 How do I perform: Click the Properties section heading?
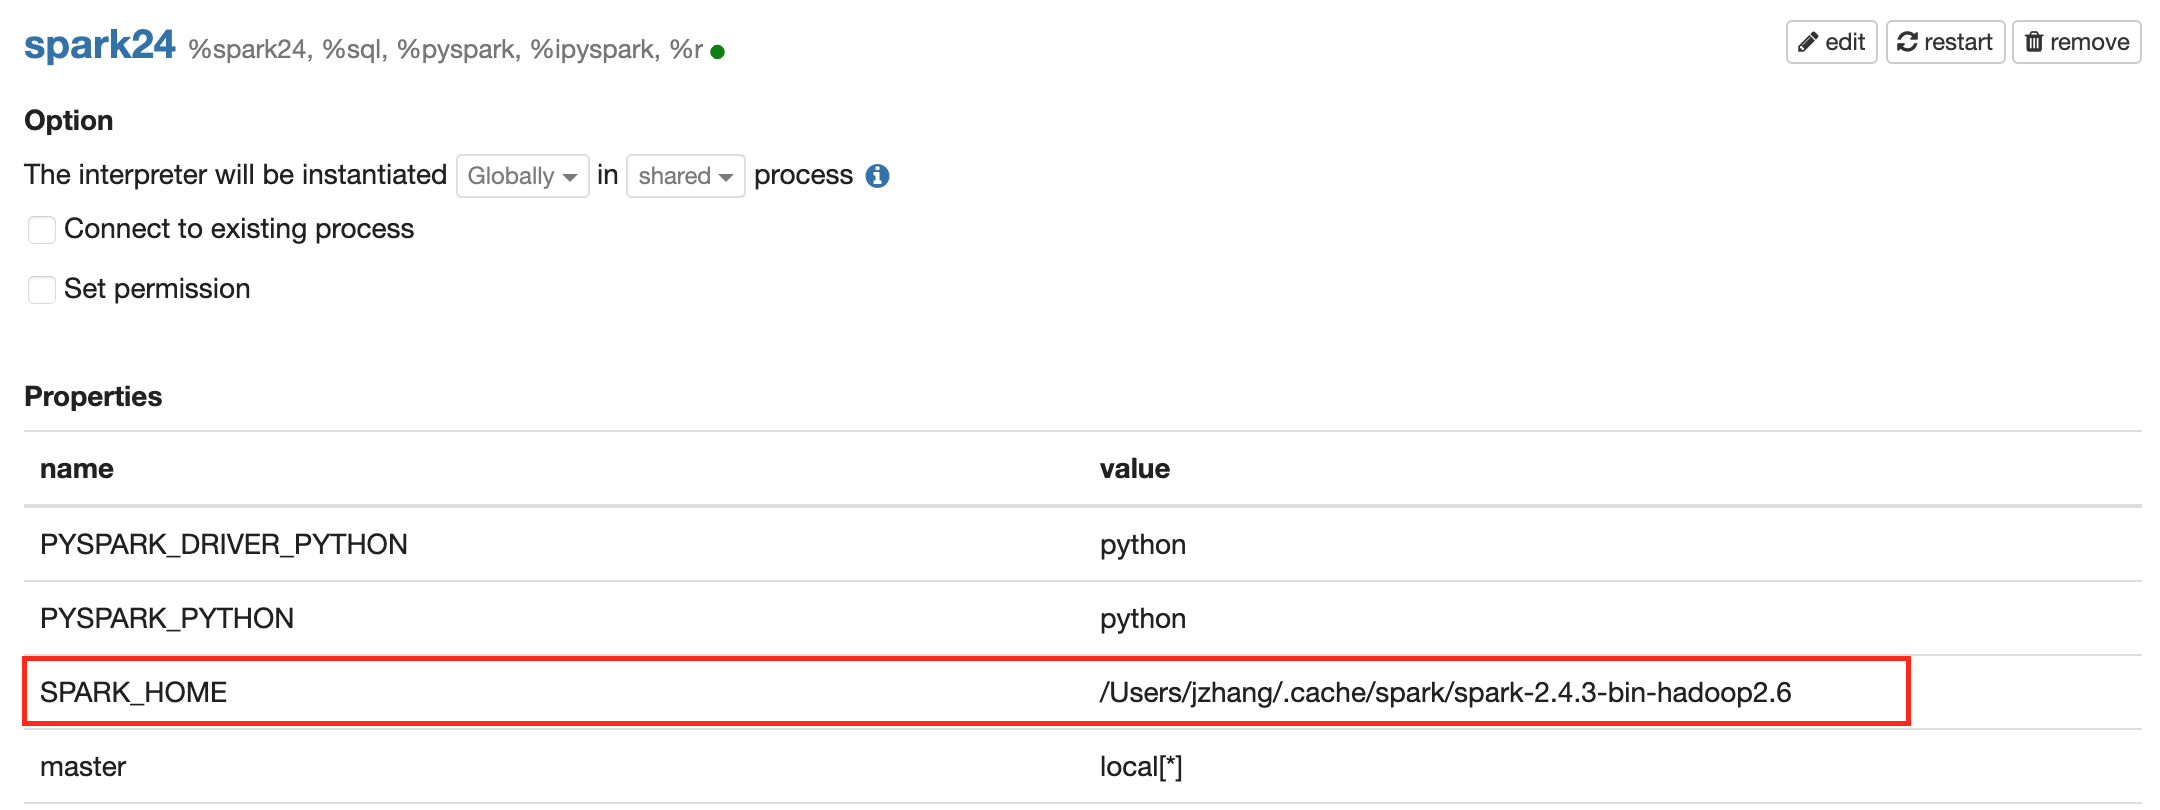click(x=93, y=397)
